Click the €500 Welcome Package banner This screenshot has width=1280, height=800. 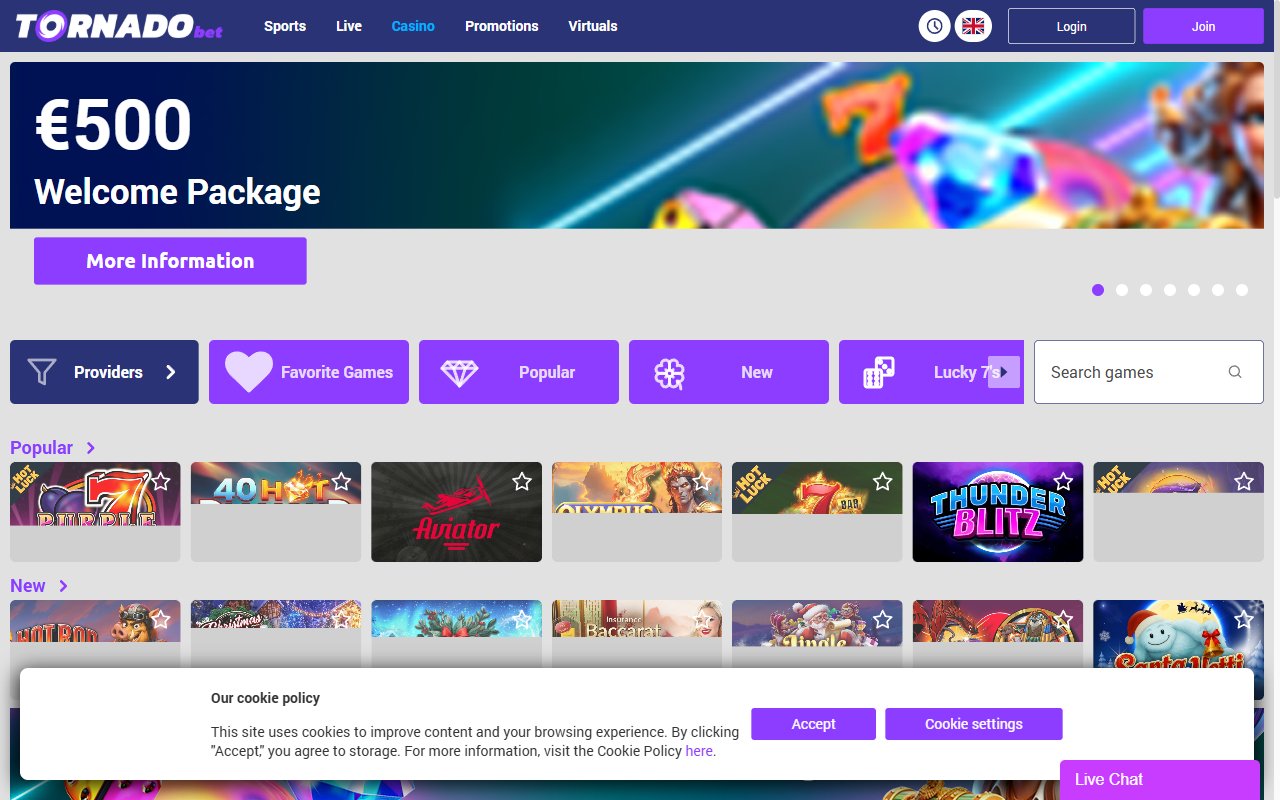click(637, 145)
